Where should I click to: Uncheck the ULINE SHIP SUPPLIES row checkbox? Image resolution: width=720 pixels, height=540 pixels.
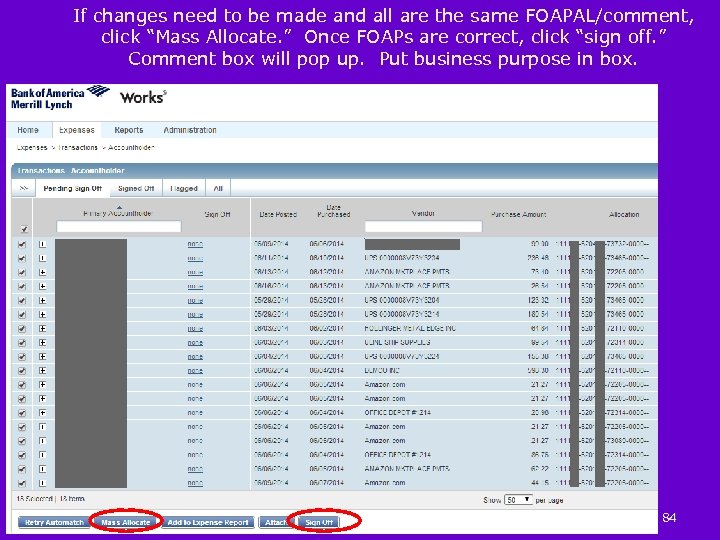click(x=22, y=343)
